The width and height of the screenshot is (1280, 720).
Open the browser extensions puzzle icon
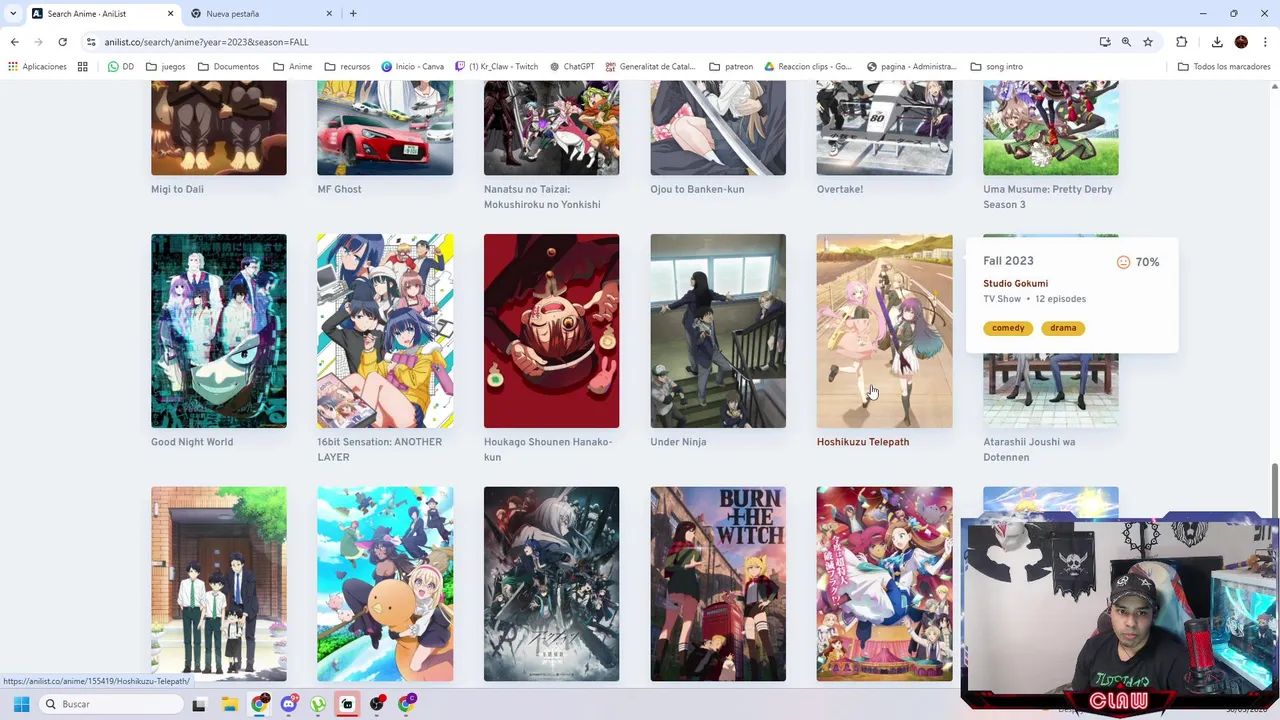click(1182, 42)
